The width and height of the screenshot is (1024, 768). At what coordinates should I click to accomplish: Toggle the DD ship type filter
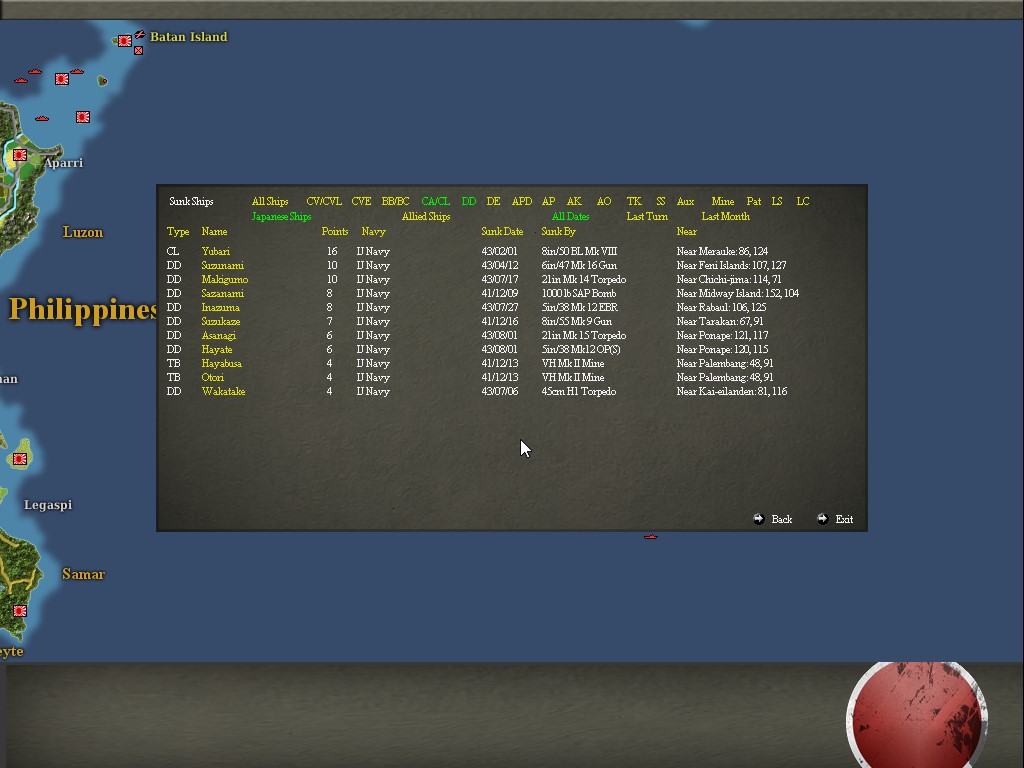[469, 201]
